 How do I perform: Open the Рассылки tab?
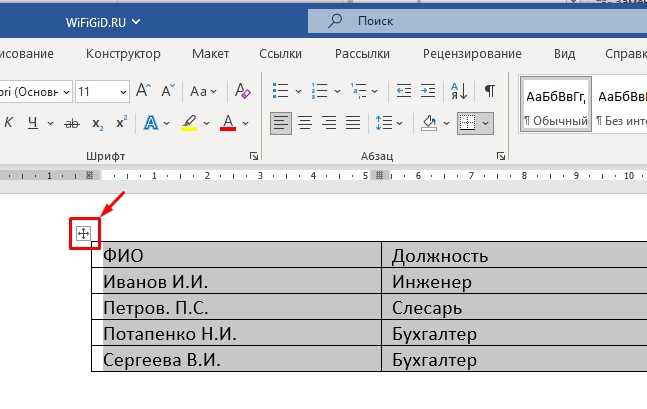pos(362,54)
